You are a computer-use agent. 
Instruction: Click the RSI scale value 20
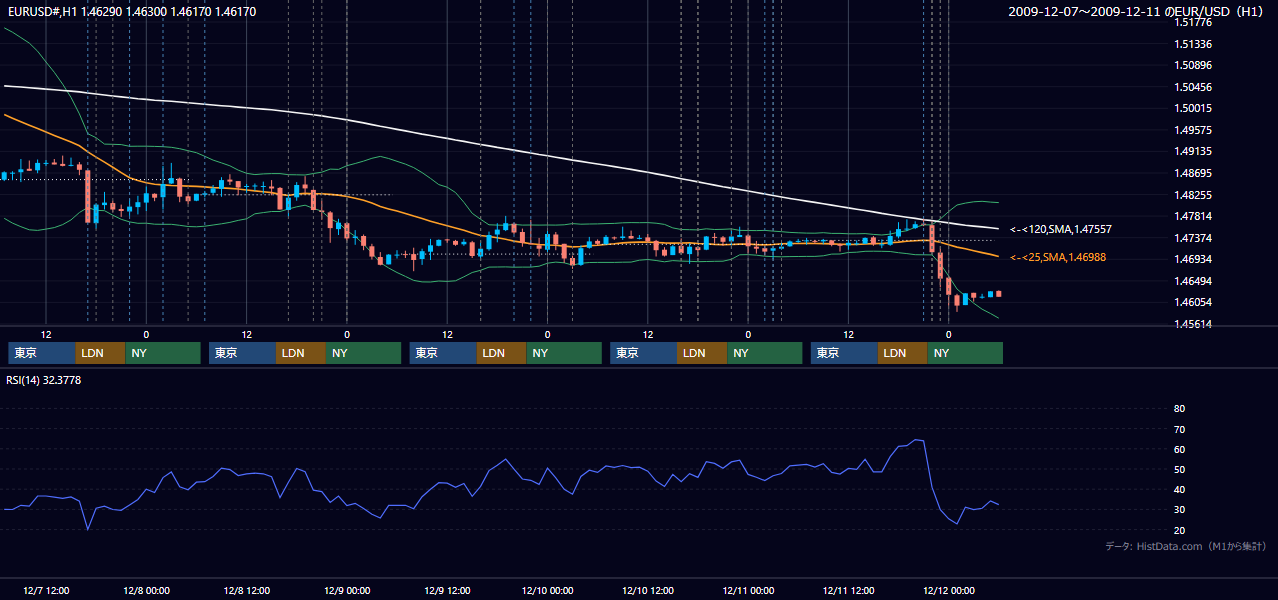pyautogui.click(x=1179, y=530)
